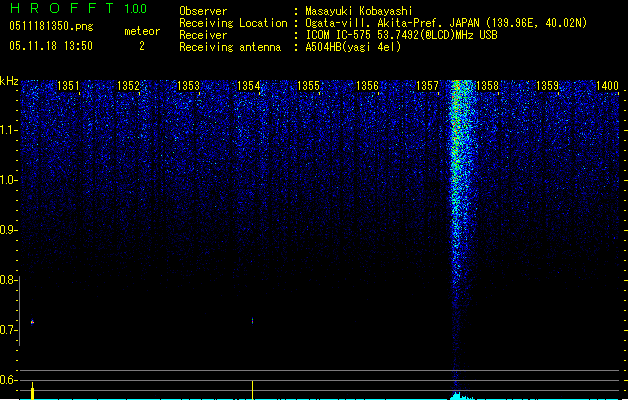Click the 0.6 kHz axis label
The height and width of the screenshot is (400, 629).
tap(8, 380)
